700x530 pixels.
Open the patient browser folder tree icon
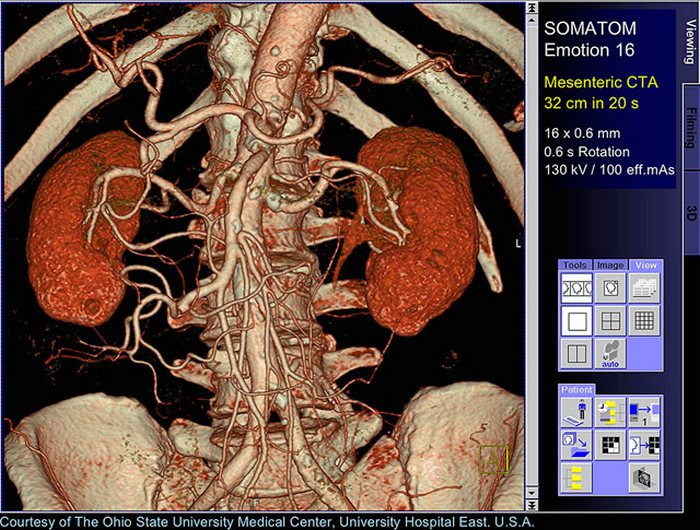576,477
